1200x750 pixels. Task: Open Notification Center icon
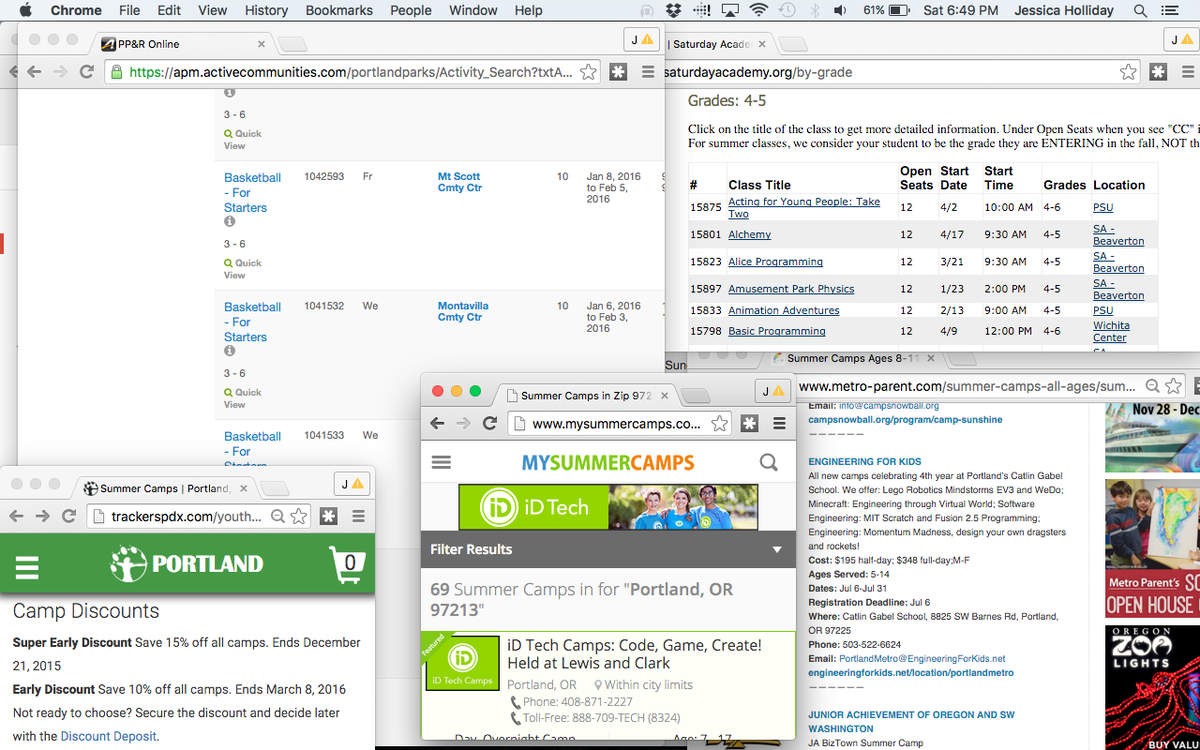click(1169, 10)
